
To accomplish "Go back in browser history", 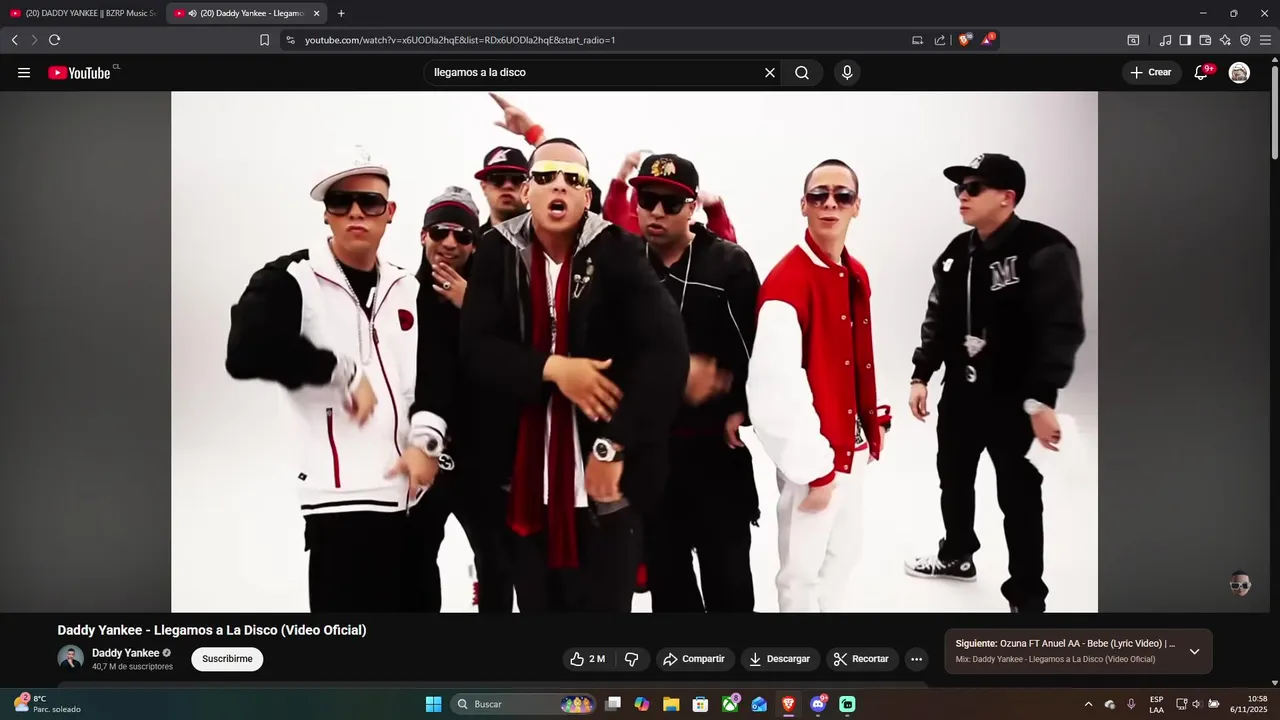I will (14, 40).
